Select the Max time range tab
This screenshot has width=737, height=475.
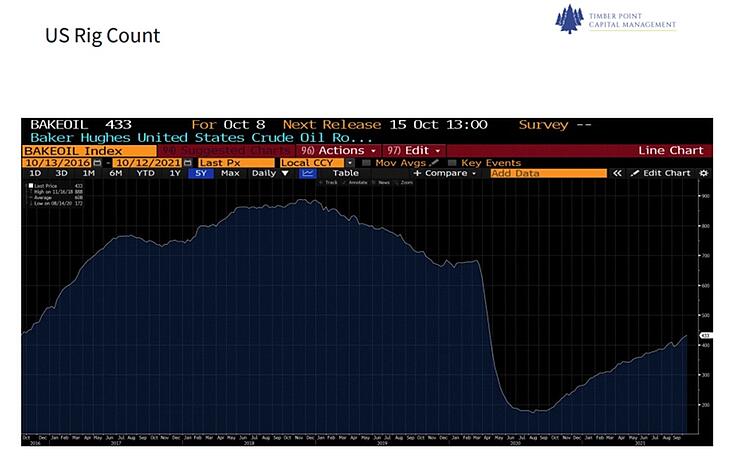[230, 173]
